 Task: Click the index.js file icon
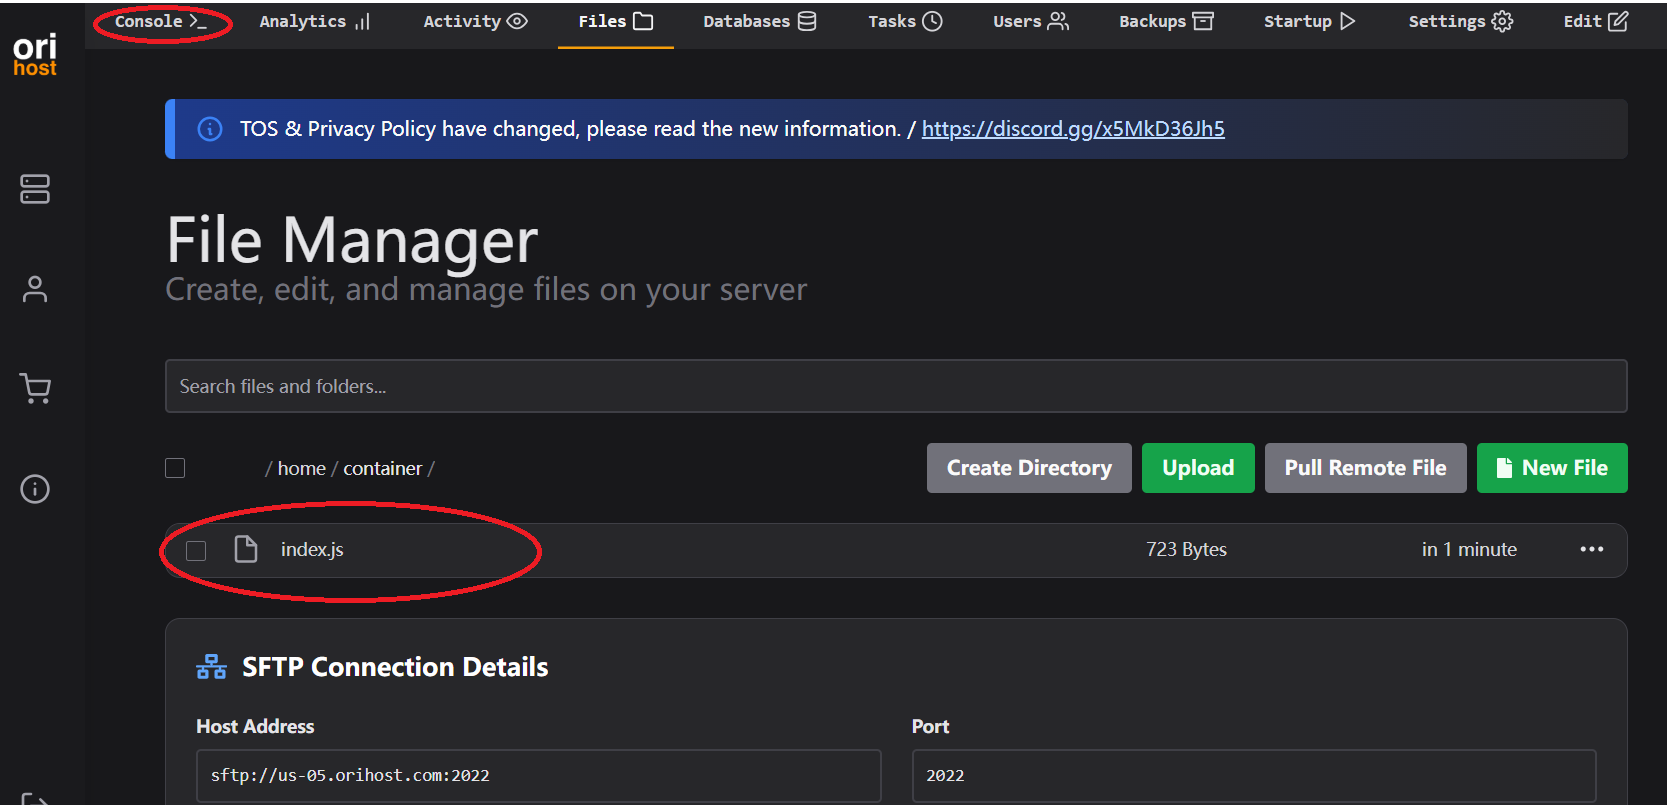pyautogui.click(x=246, y=549)
